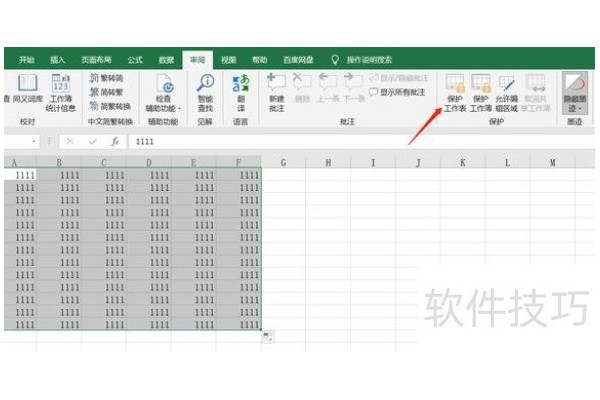Open the Name Box dropdown arrow
The image size is (600, 400).
tap(34, 142)
